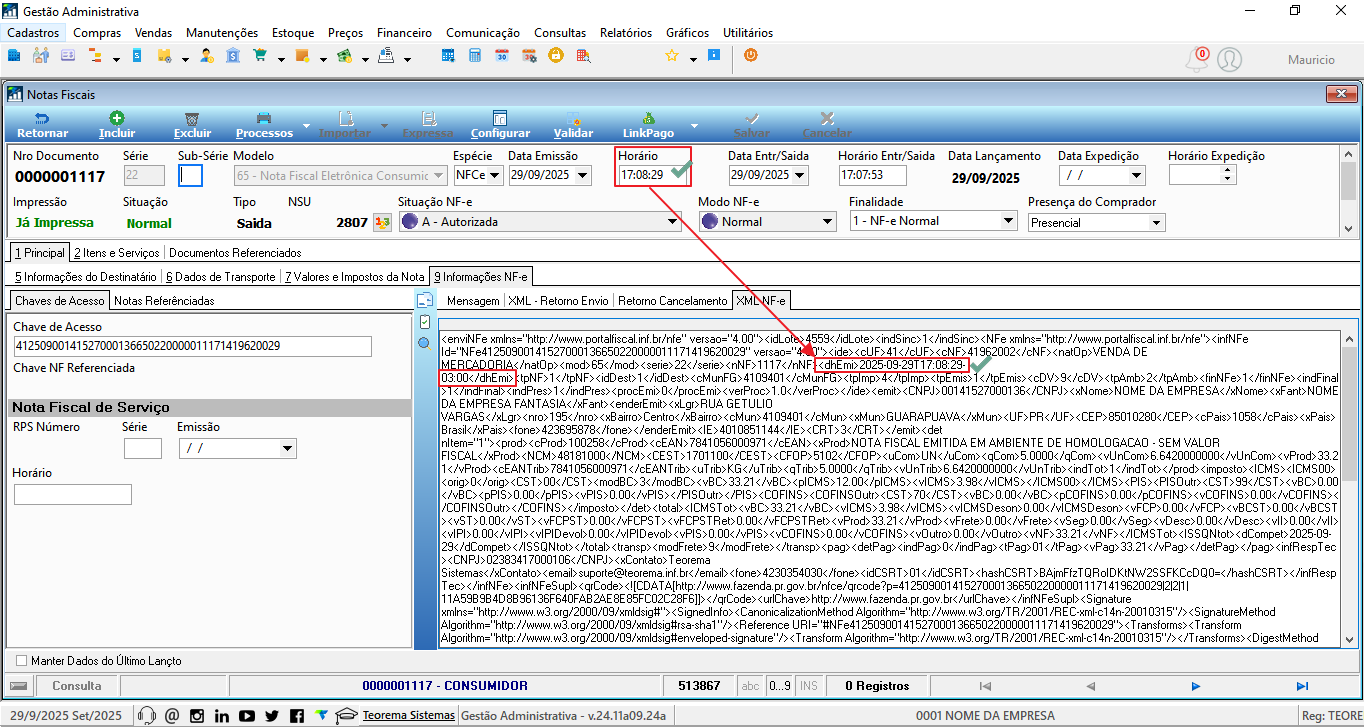Click the Incluir button
This screenshot has width=1364, height=727.
[117, 125]
